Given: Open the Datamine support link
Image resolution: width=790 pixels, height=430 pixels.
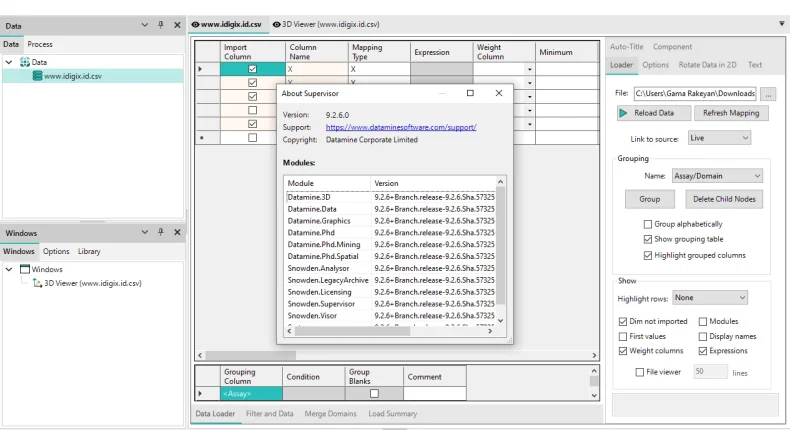Looking at the screenshot, I should click(x=401, y=127).
